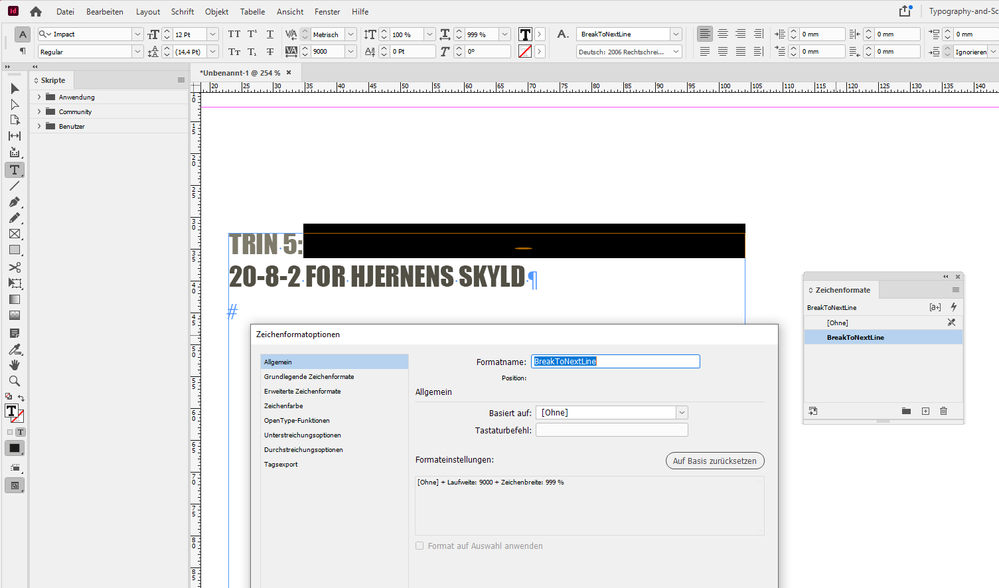Image resolution: width=999 pixels, height=588 pixels.
Task: Select the Gradient Swatch tool
Action: (15, 299)
